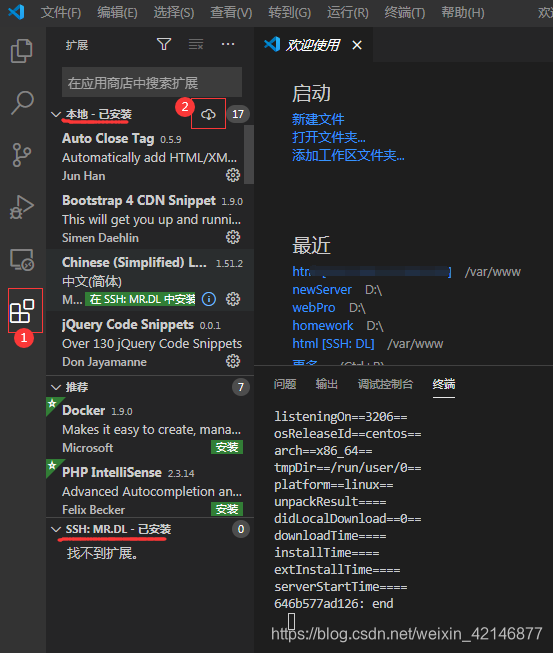Click terminal line '646b577ad126: end'
Viewport: 553px width, 653px height.
(x=334, y=603)
